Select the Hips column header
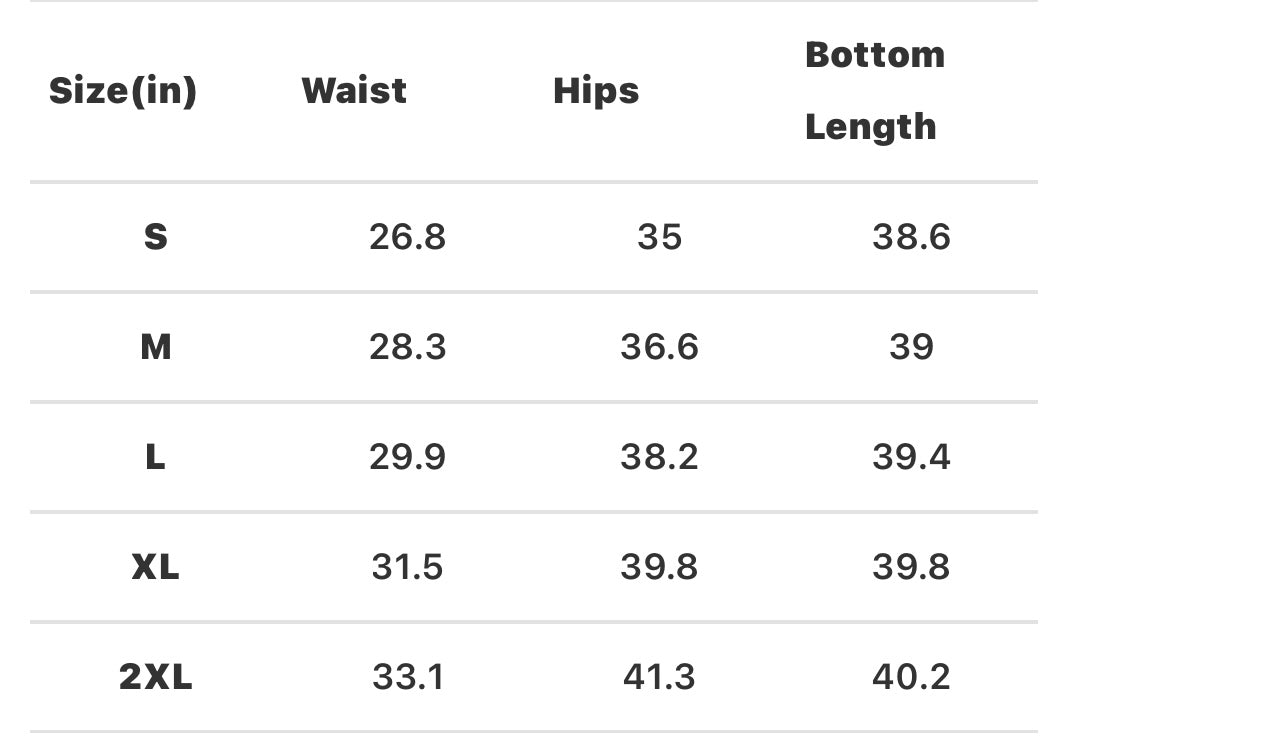 point(596,91)
